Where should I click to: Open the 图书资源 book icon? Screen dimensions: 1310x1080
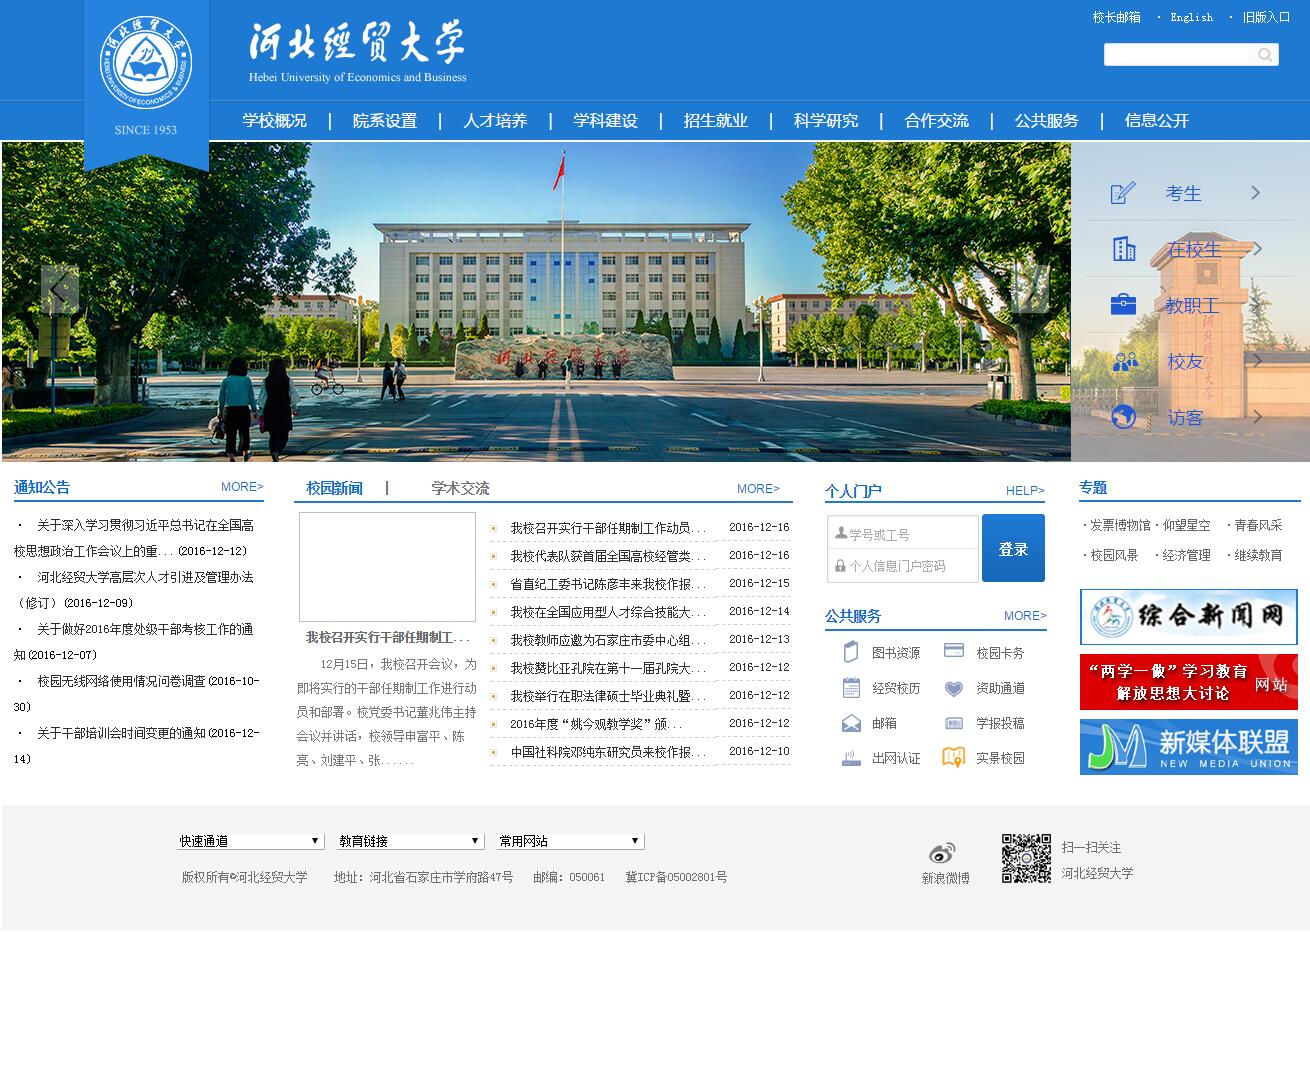(851, 652)
